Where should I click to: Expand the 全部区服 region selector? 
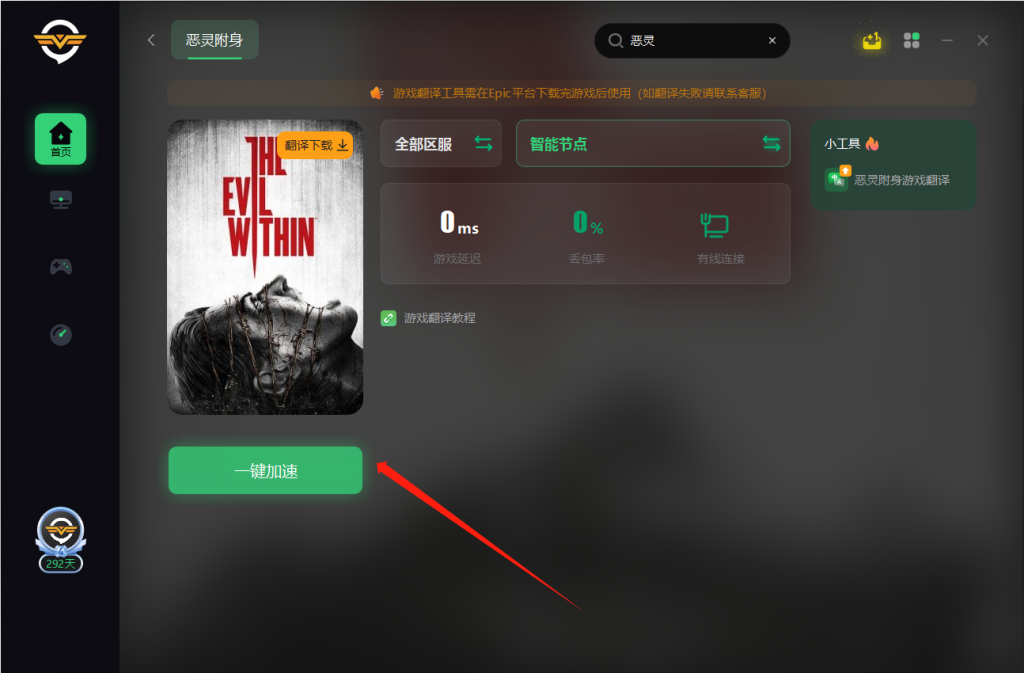[441, 144]
